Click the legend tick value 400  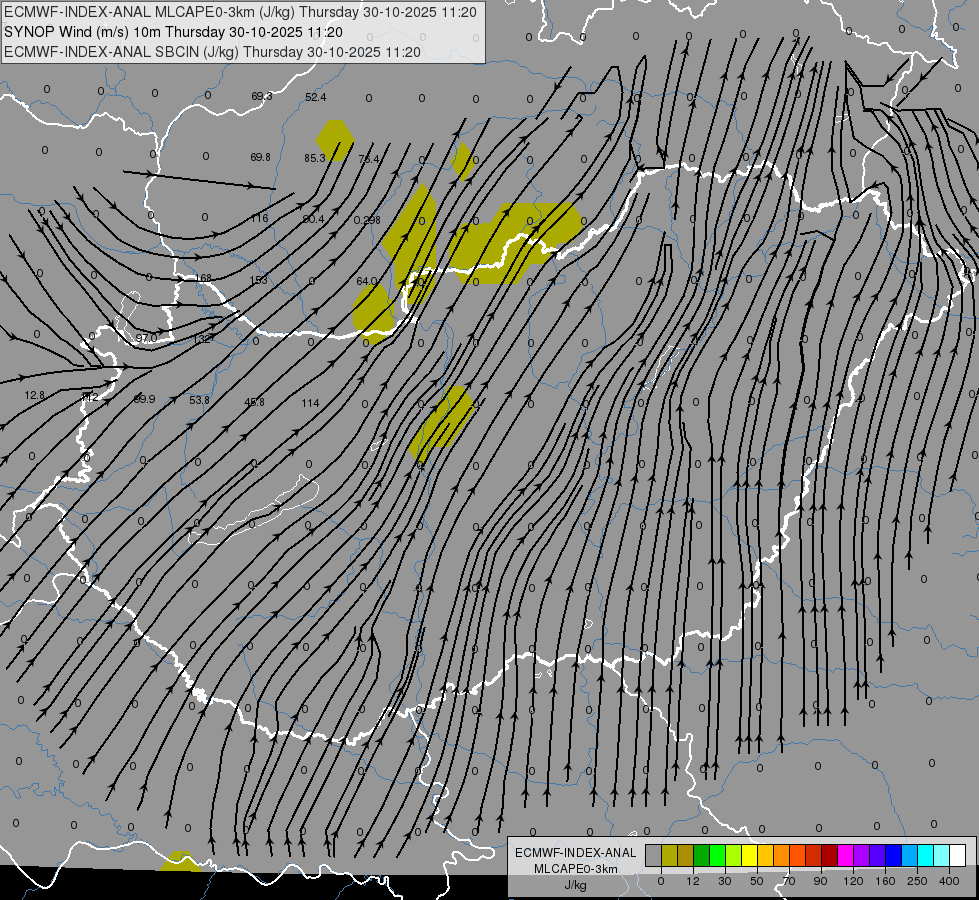(949, 881)
